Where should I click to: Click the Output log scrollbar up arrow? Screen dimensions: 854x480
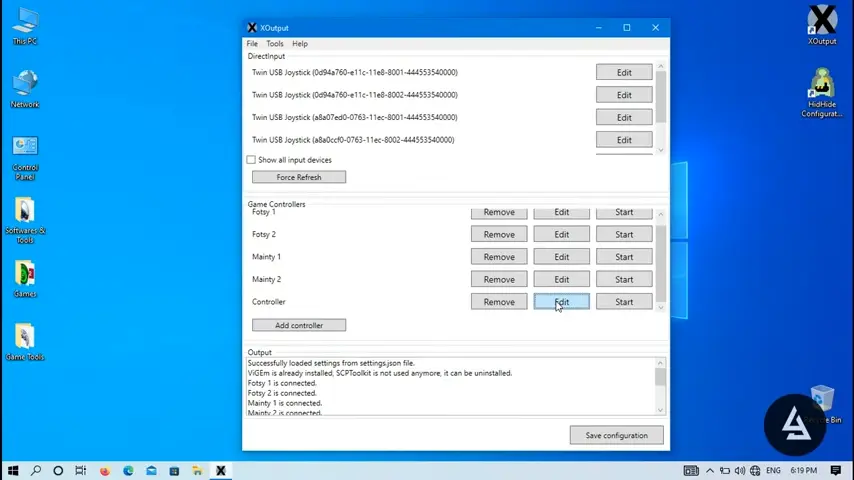pyautogui.click(x=660, y=363)
